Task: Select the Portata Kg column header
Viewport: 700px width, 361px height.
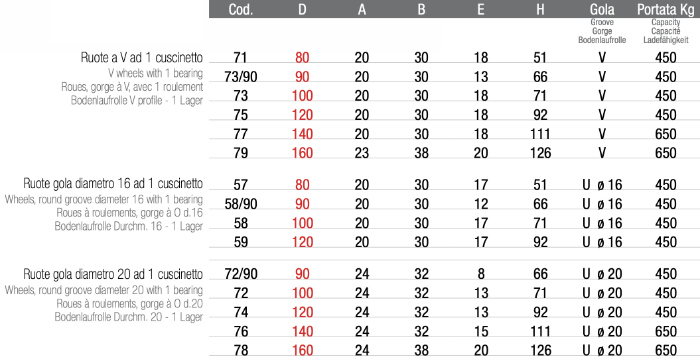Action: [x=666, y=9]
